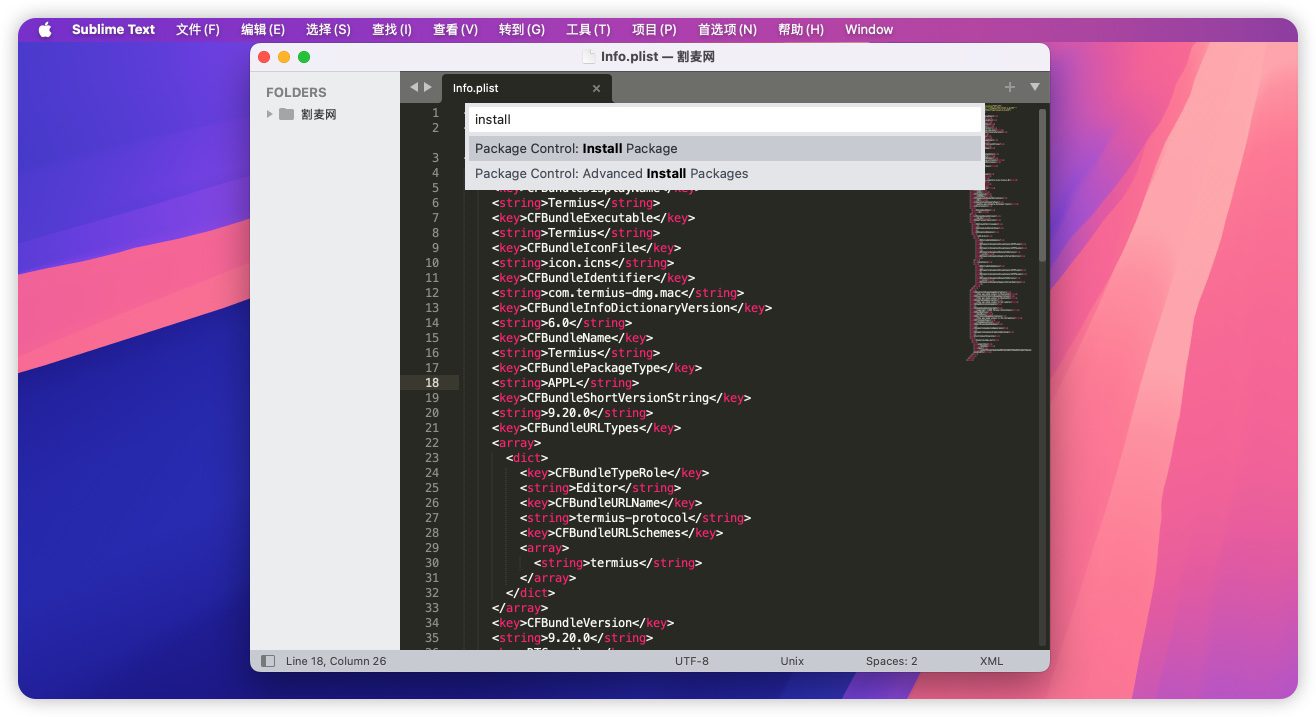
Task: Open the 首选项 (N) menu
Action: click(726, 30)
